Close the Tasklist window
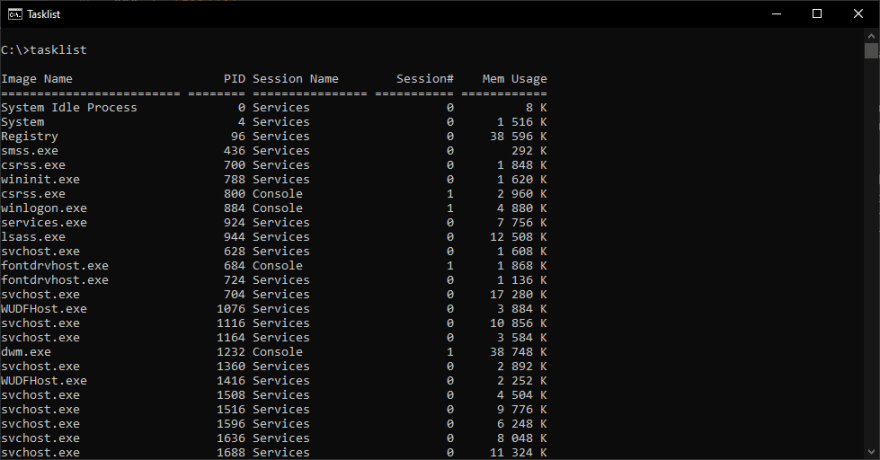This screenshot has width=880, height=460. [858, 14]
